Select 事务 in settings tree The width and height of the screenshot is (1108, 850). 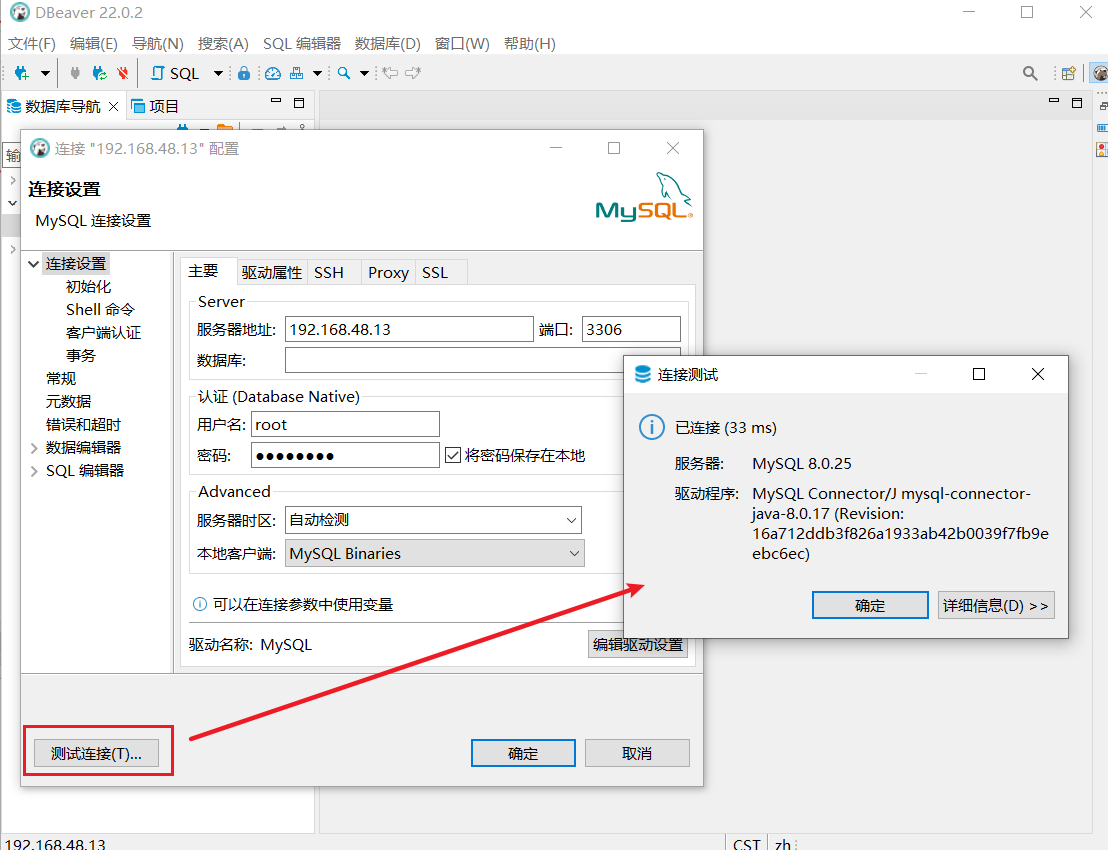(81, 355)
